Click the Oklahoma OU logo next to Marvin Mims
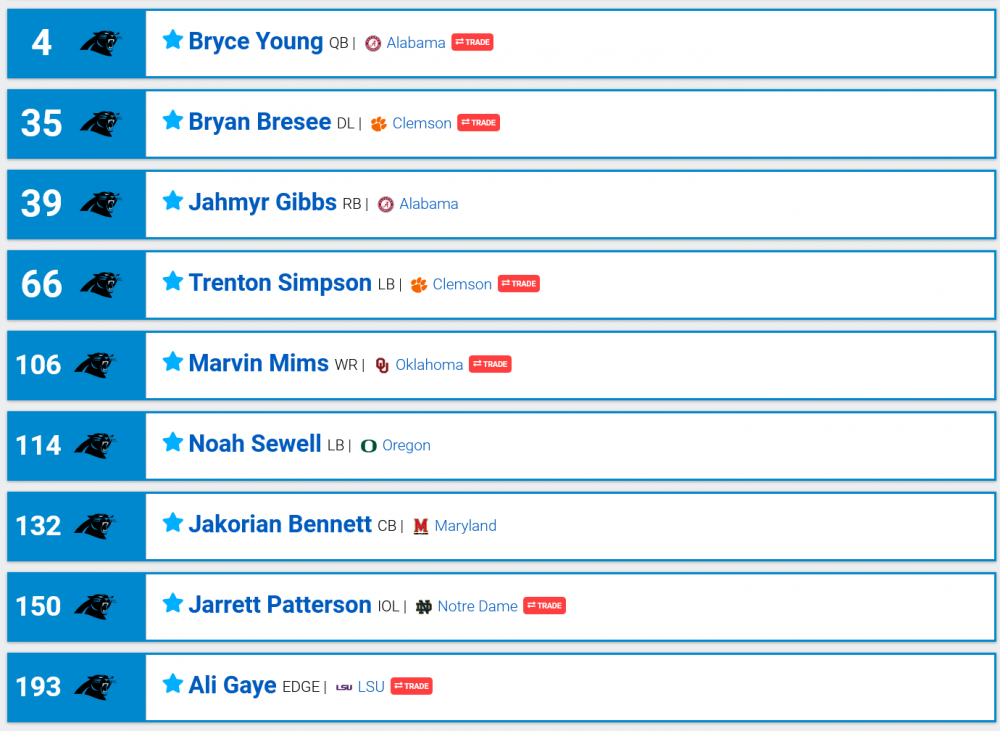Screen dimensions: 1000x731 tap(383, 364)
